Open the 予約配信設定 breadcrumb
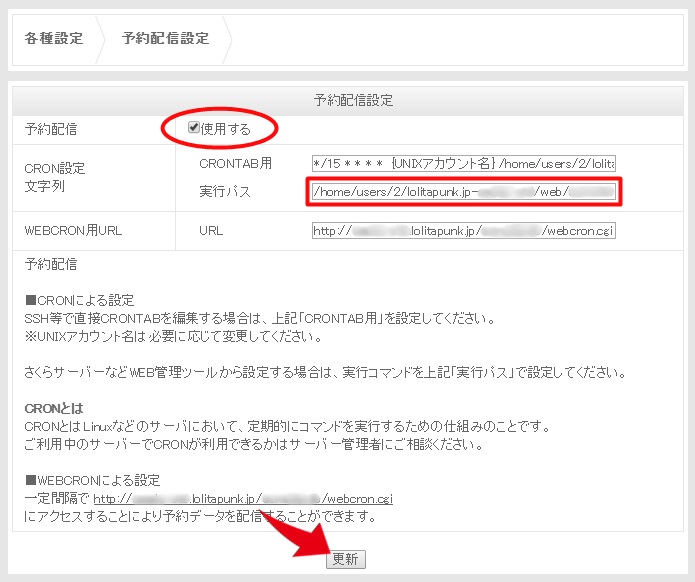The image size is (695, 582). [165, 38]
